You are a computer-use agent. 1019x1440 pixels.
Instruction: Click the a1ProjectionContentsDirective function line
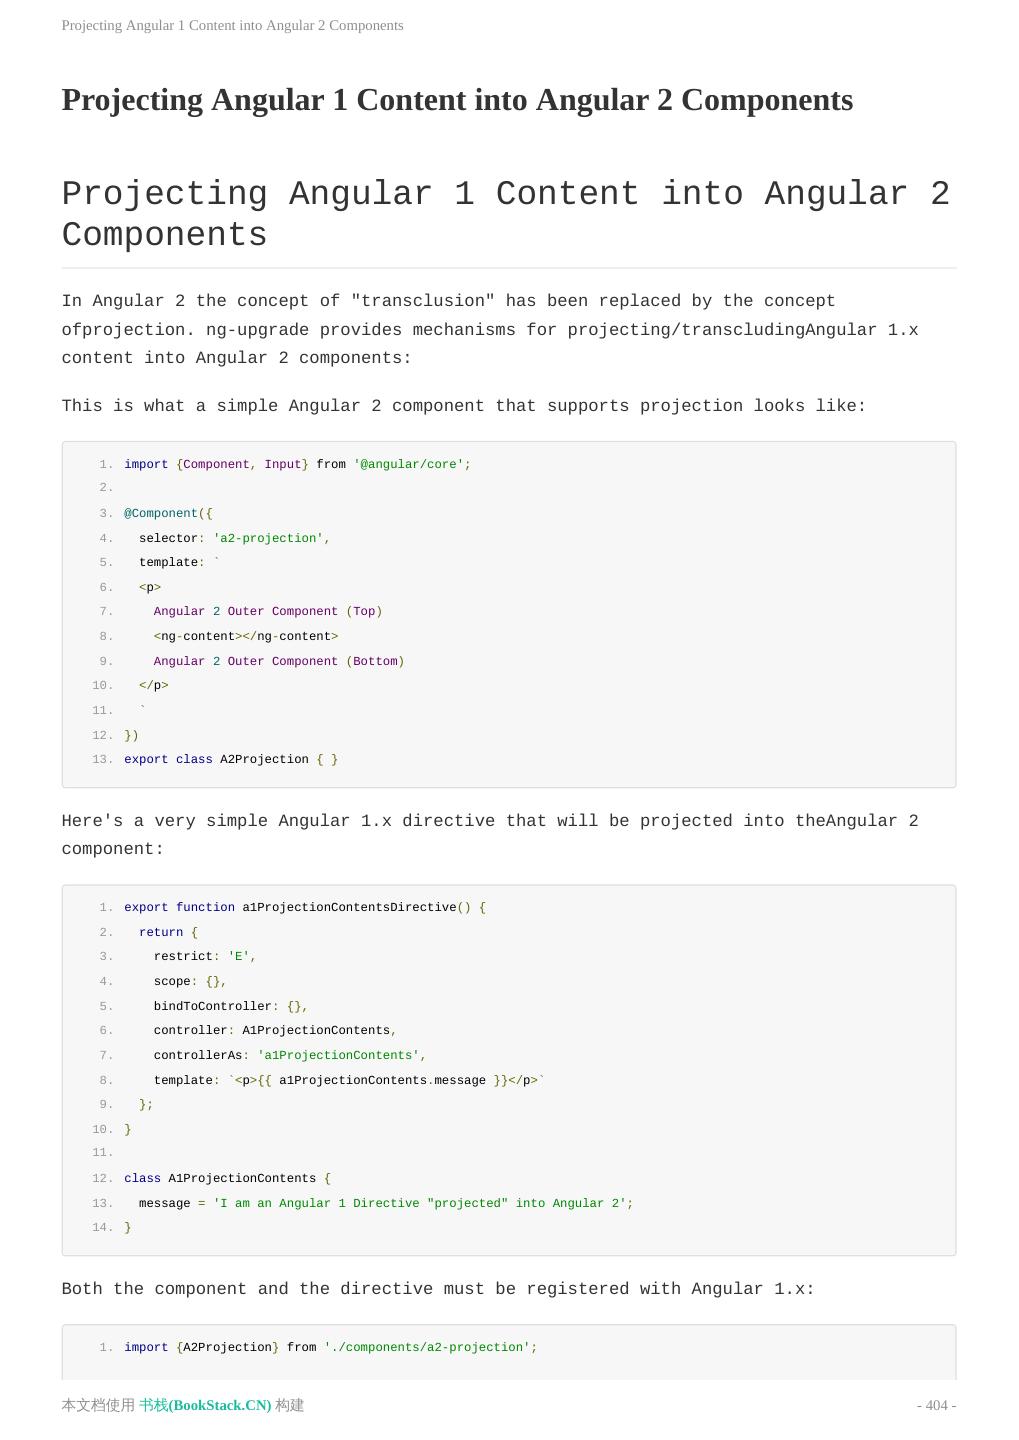304,907
